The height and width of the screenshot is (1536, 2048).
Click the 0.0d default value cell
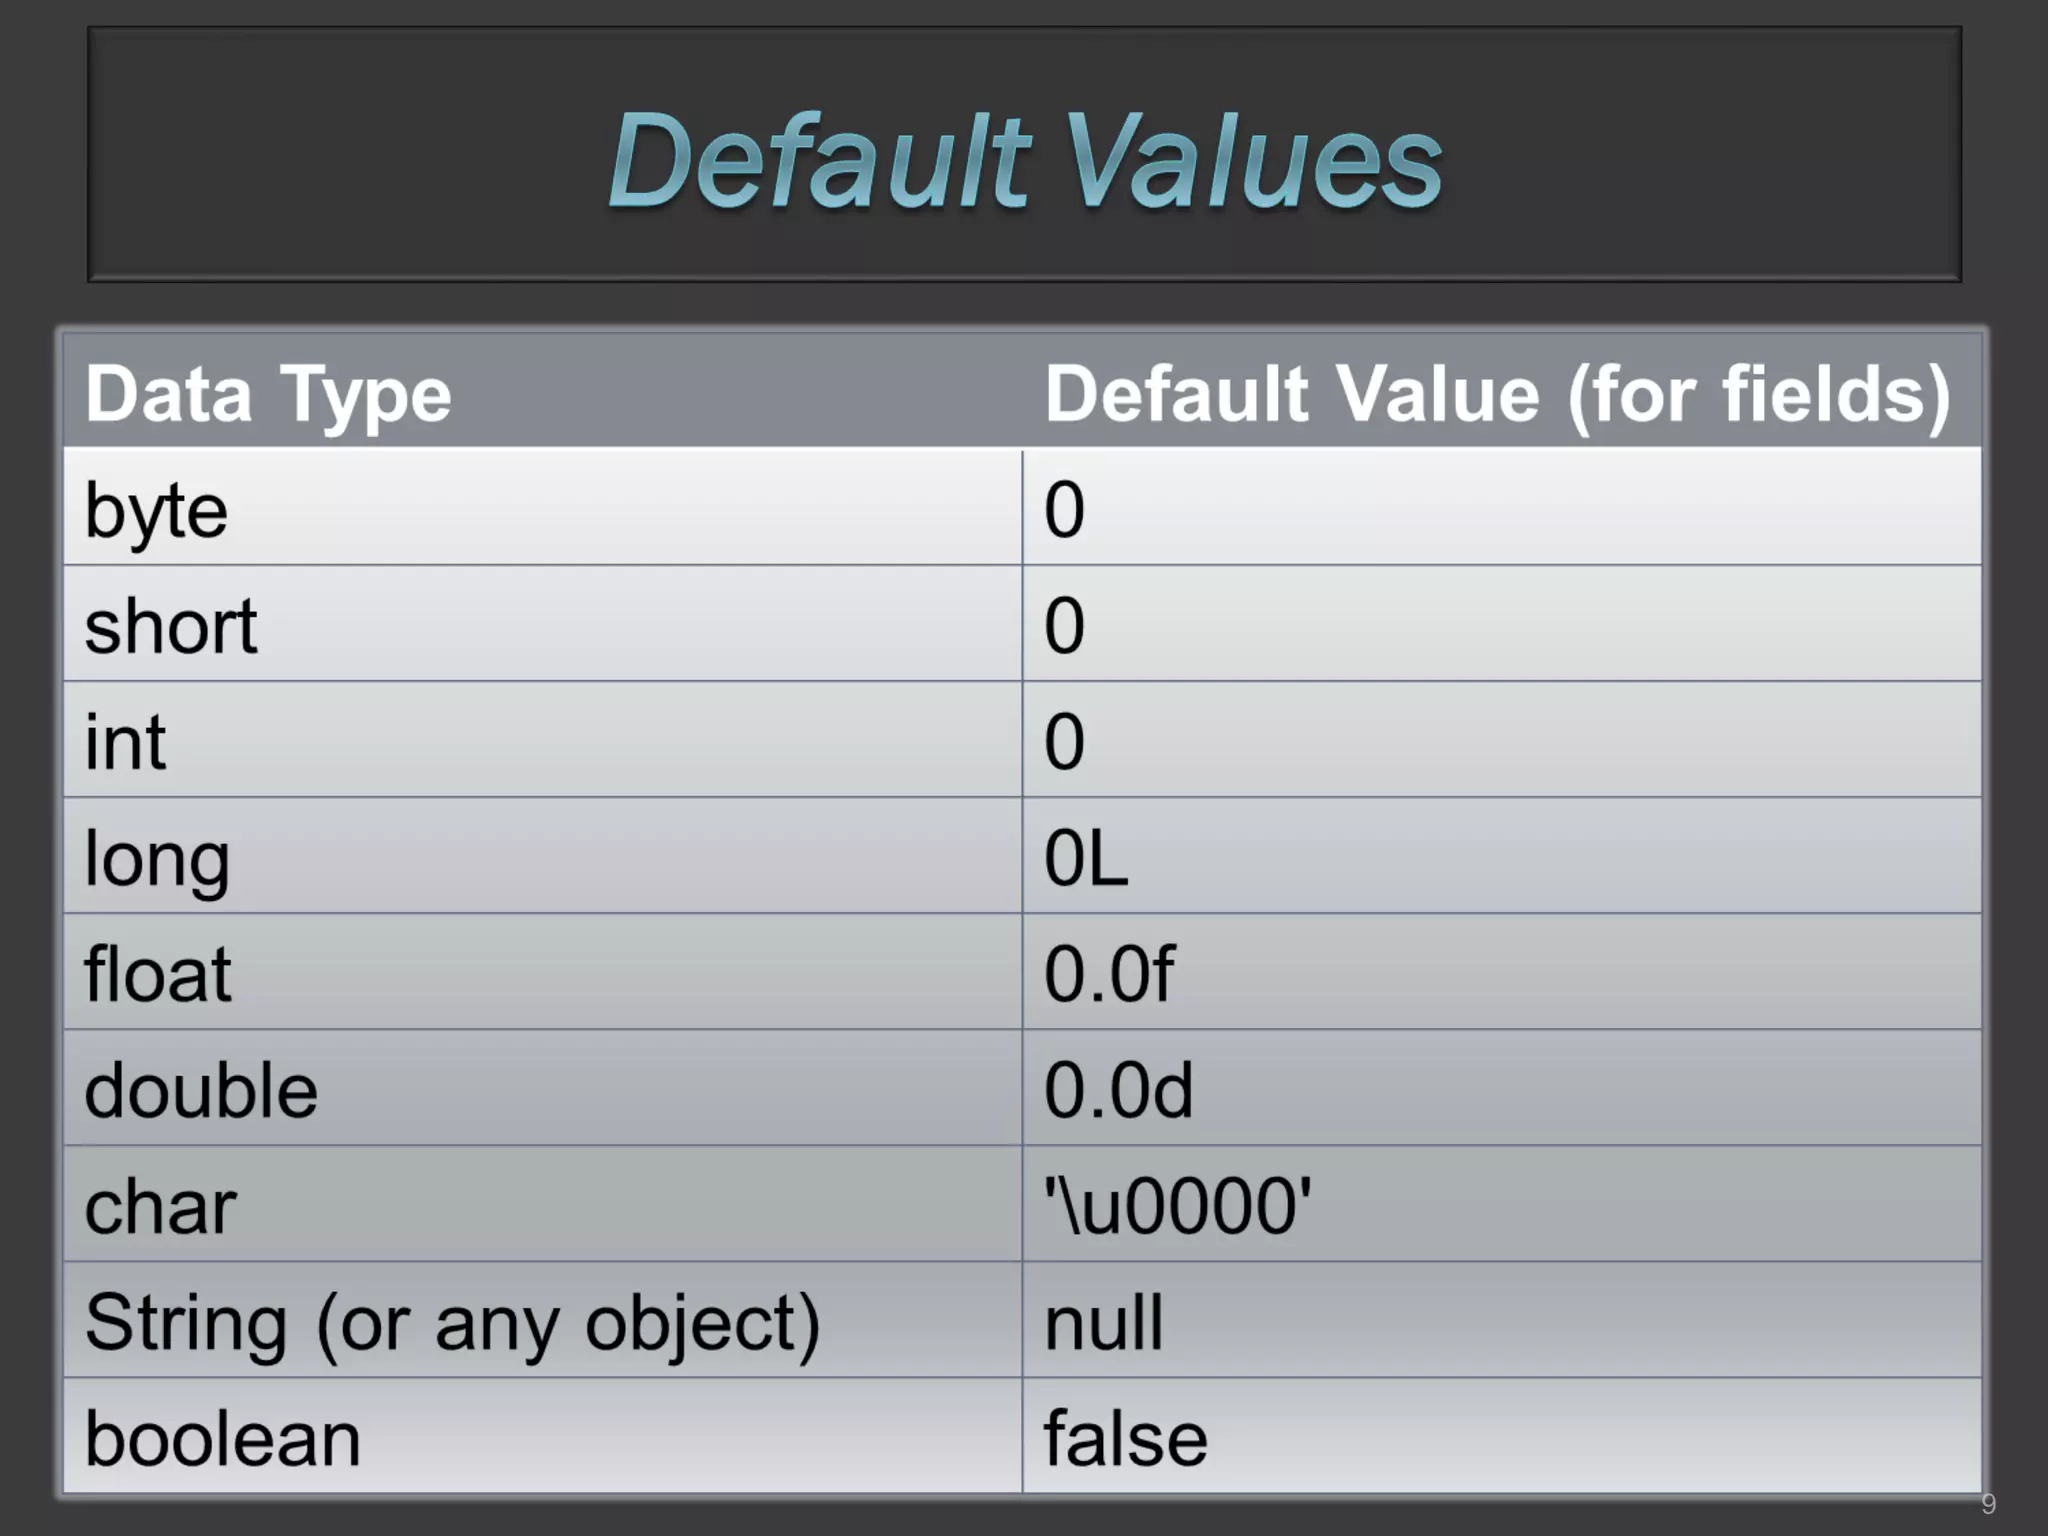click(1118, 1090)
